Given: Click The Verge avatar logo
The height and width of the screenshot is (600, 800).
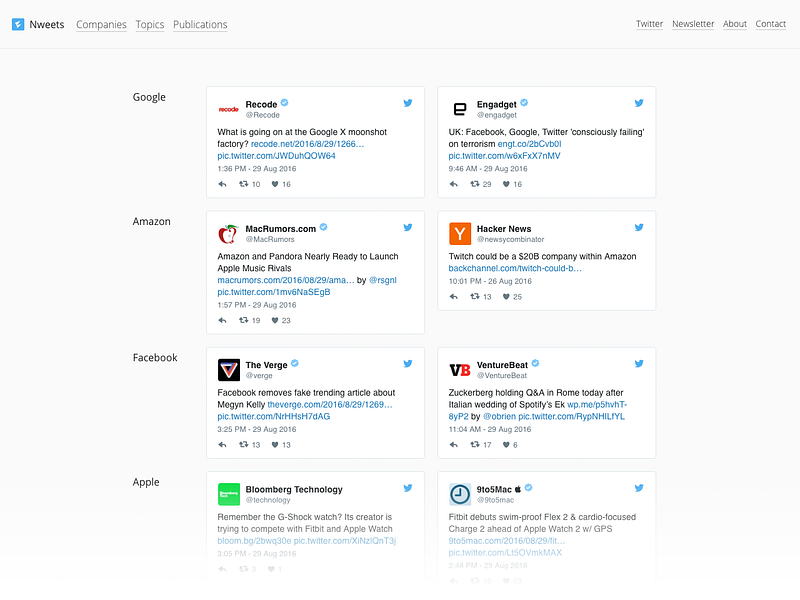Looking at the screenshot, I should (229, 370).
